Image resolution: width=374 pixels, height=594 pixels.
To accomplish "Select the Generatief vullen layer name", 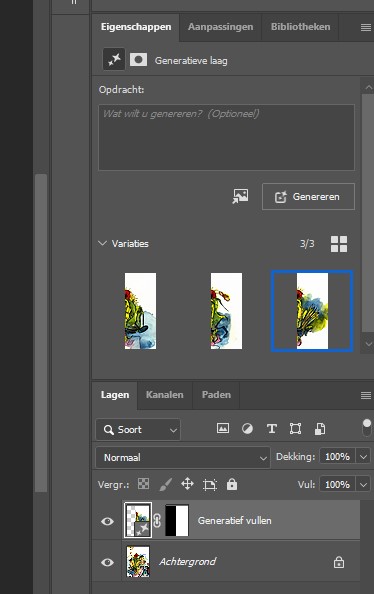I will [235, 521].
